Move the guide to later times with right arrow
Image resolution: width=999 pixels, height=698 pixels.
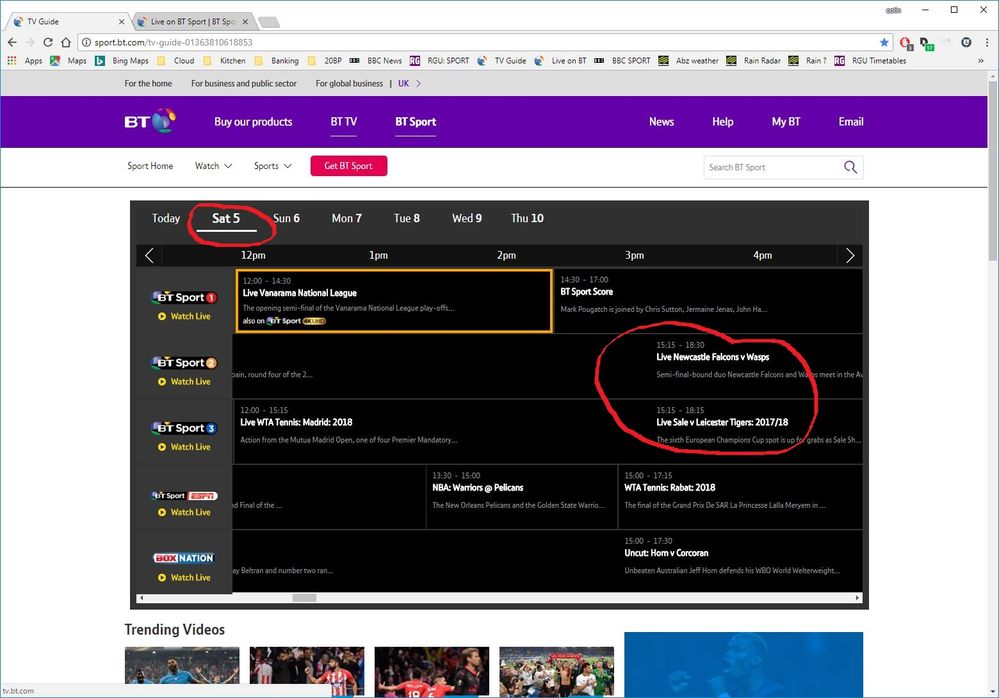click(850, 255)
